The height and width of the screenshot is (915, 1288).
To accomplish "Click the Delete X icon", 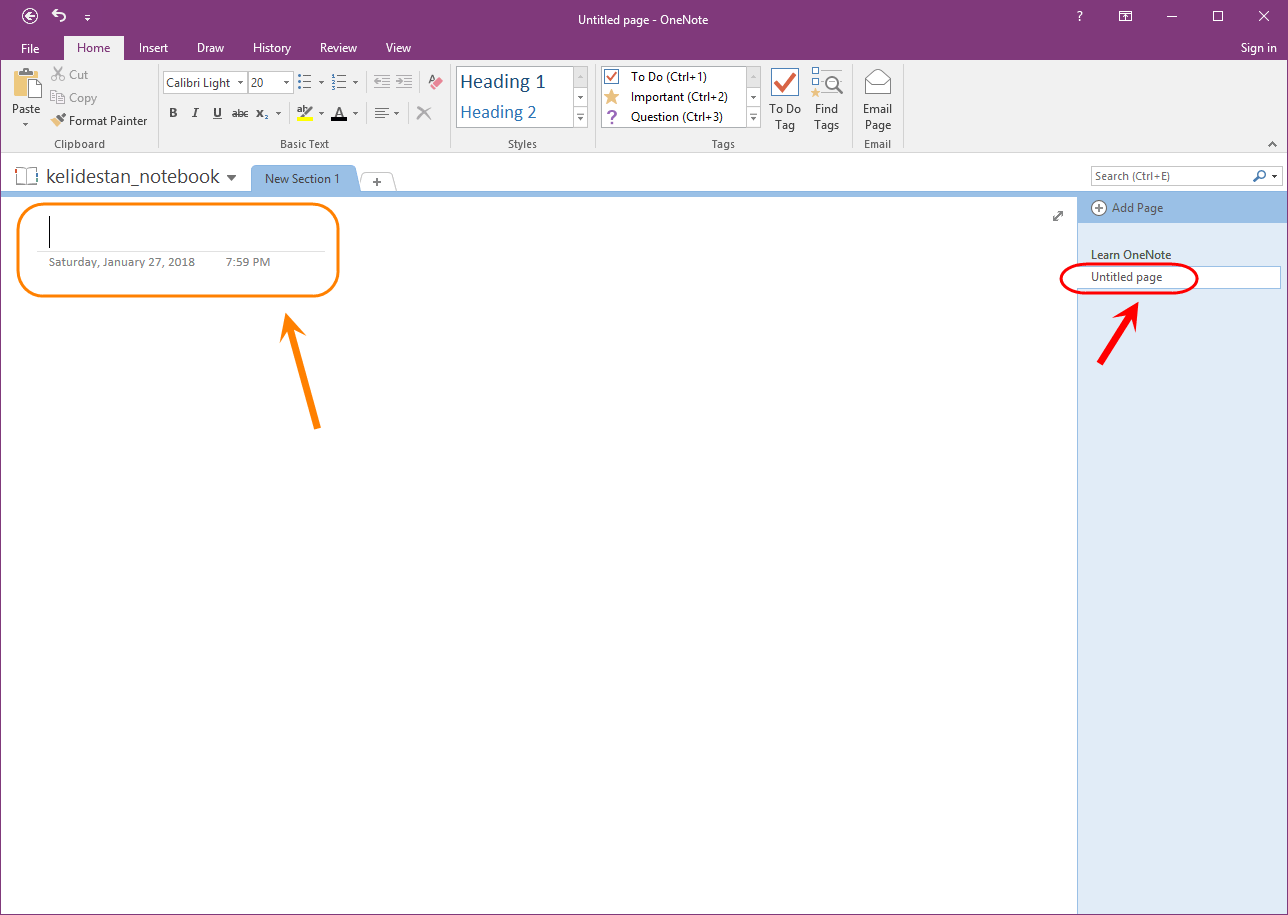I will click(424, 113).
